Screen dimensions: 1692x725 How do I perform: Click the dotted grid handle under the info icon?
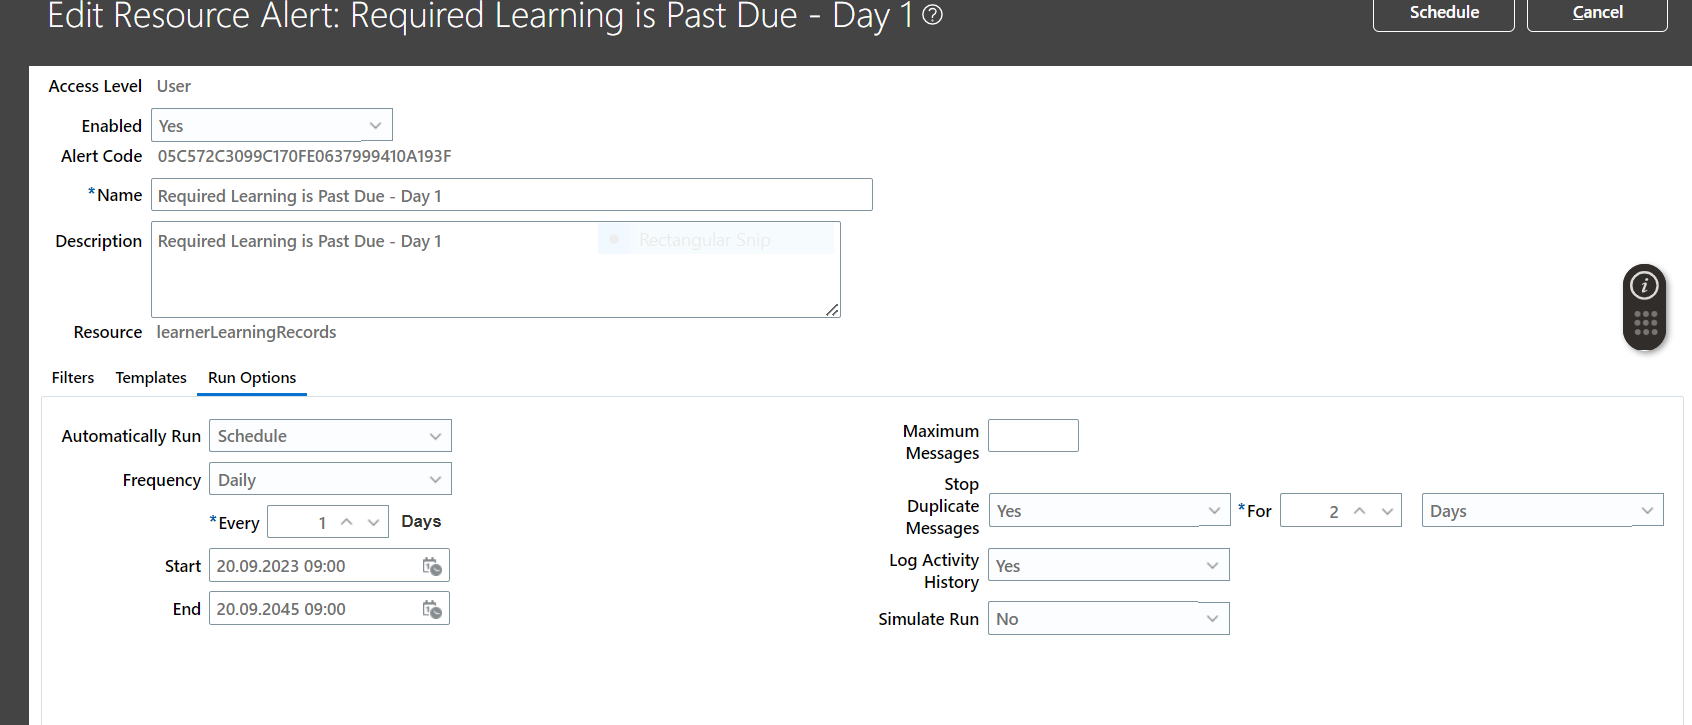tap(1645, 323)
